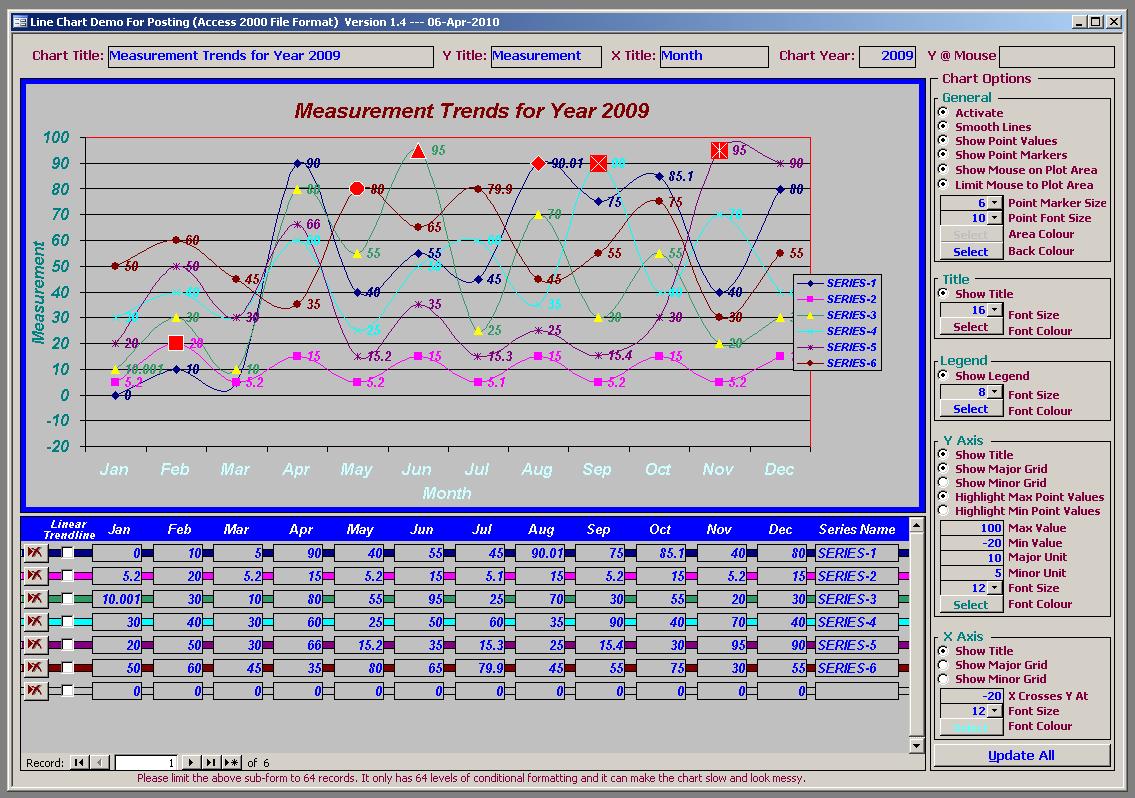Click the Minor Unit field
This screenshot has height=798, width=1135.
coord(971,573)
